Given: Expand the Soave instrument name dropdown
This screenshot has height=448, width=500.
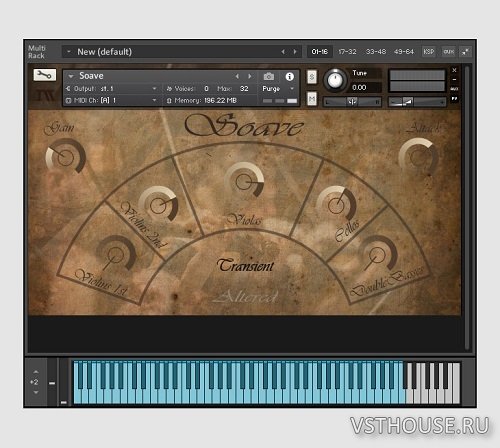Looking at the screenshot, I should [71, 76].
